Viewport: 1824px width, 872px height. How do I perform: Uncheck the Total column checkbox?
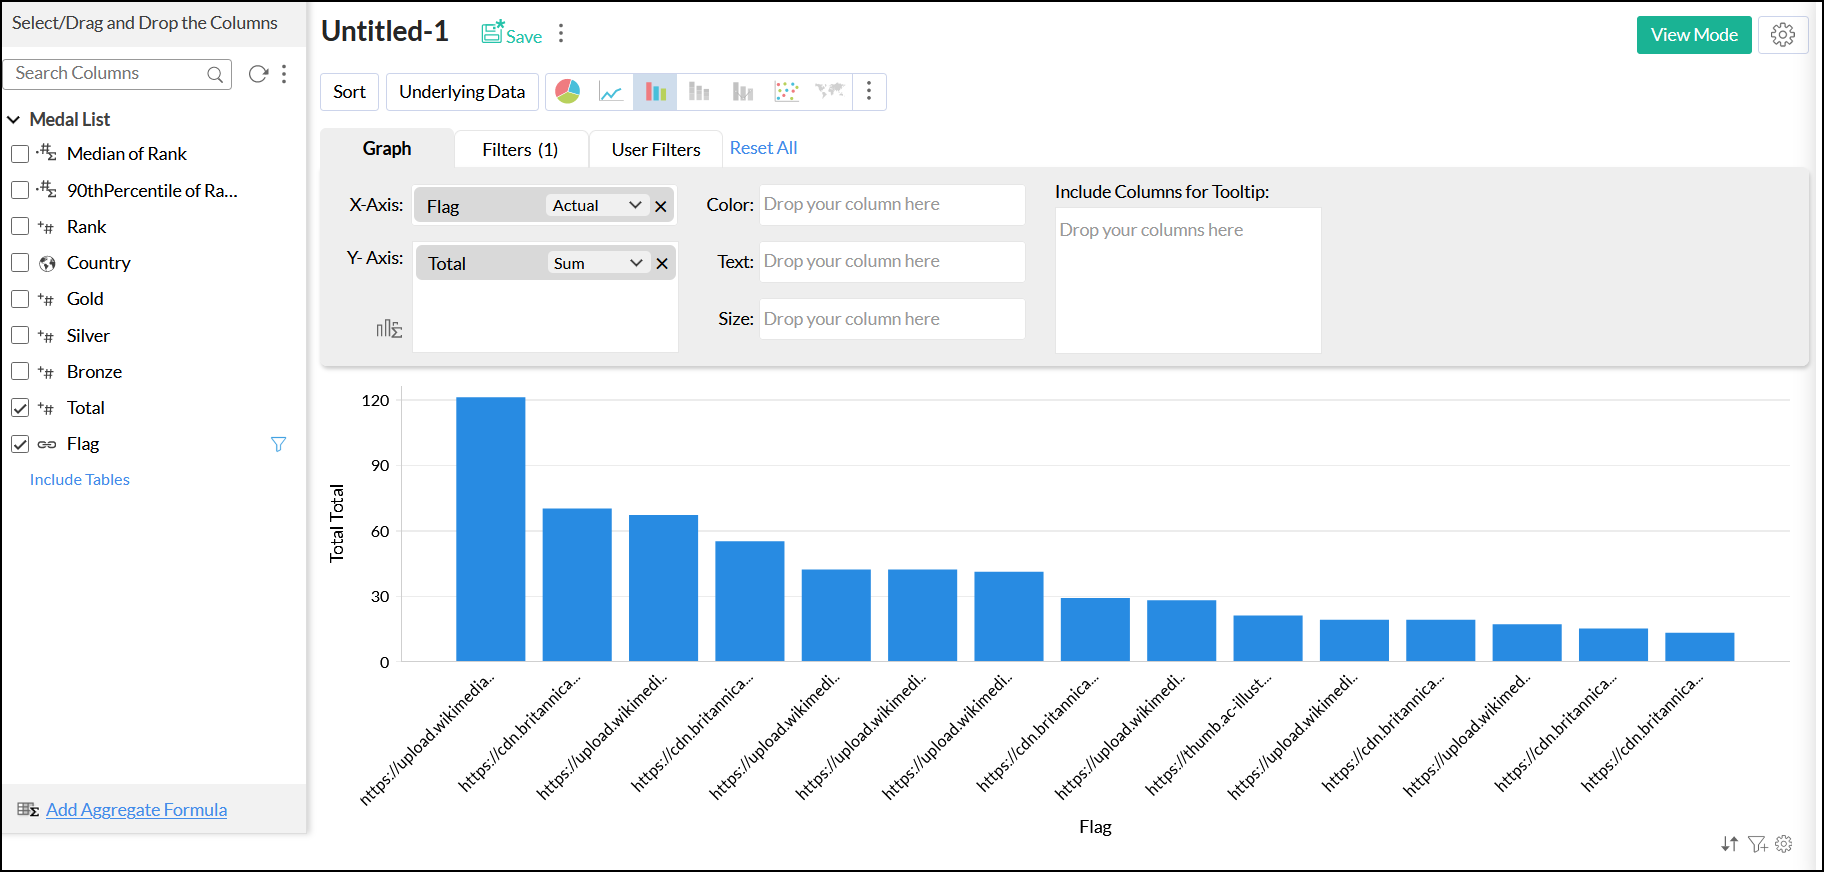(x=20, y=408)
